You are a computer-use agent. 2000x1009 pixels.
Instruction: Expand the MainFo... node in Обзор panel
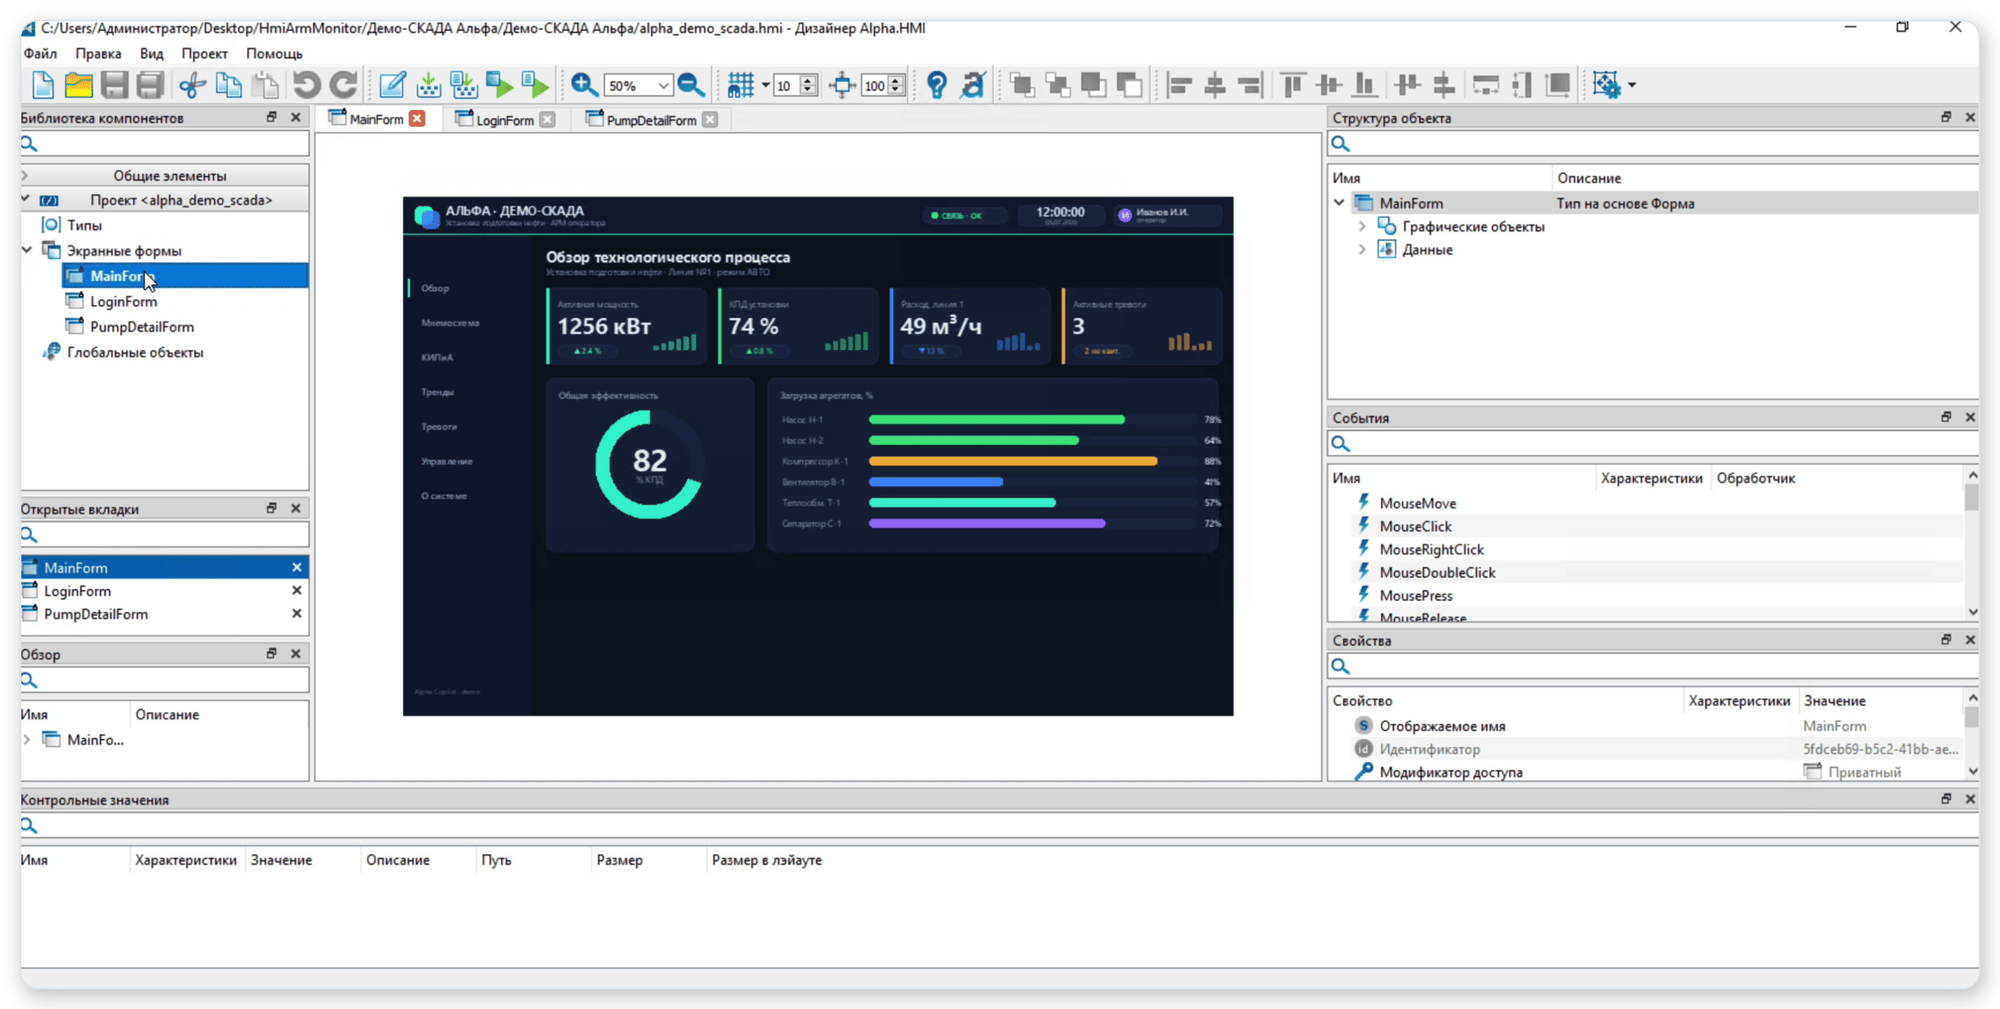[27, 739]
